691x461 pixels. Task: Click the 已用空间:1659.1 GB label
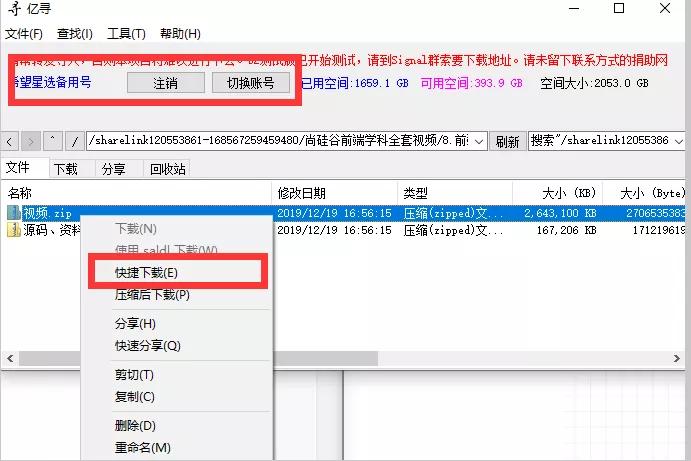pyautogui.click(x=355, y=83)
